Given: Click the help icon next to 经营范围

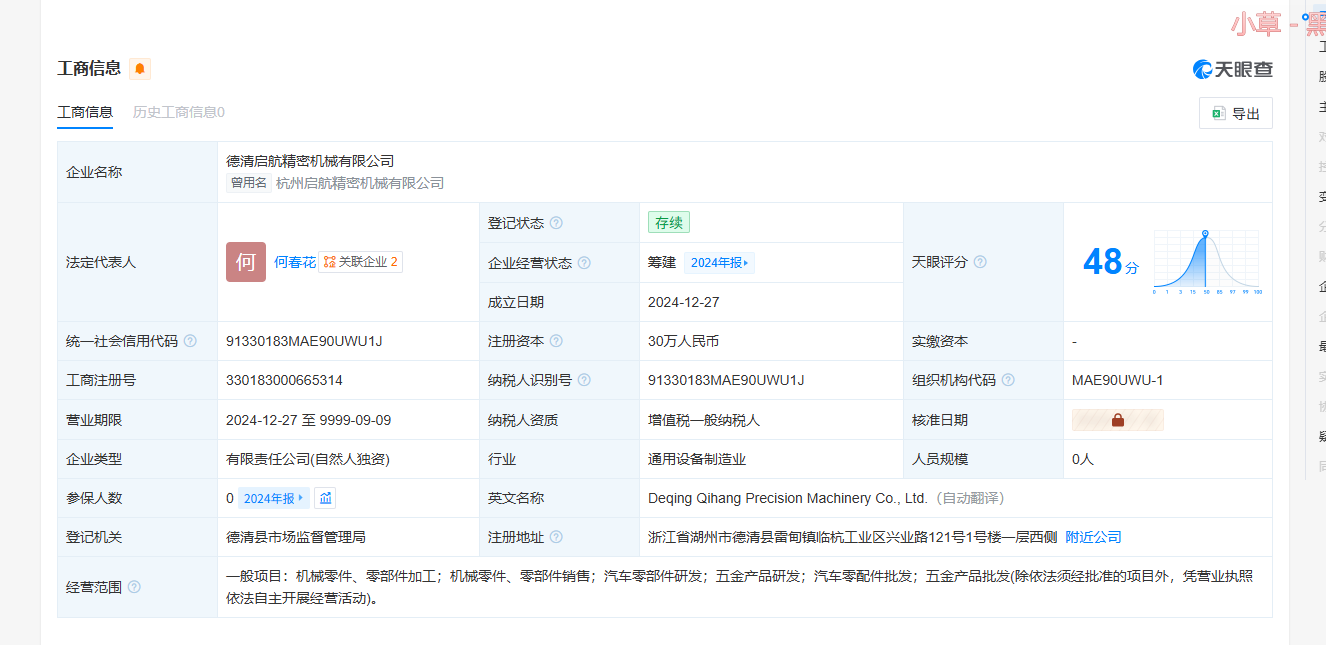Looking at the screenshot, I should (134, 587).
